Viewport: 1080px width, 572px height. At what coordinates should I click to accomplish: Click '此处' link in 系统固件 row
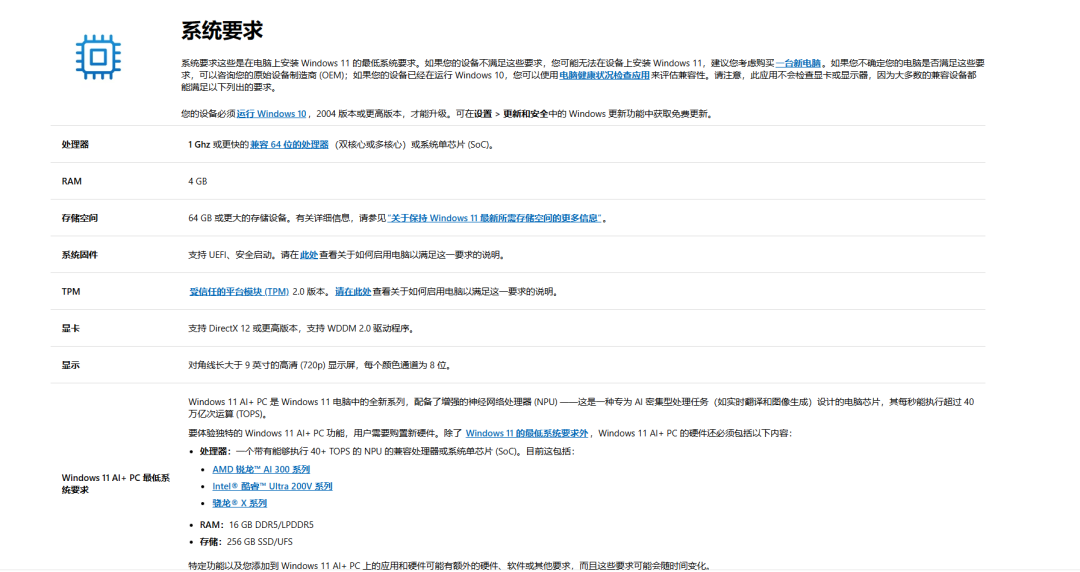[309, 255]
